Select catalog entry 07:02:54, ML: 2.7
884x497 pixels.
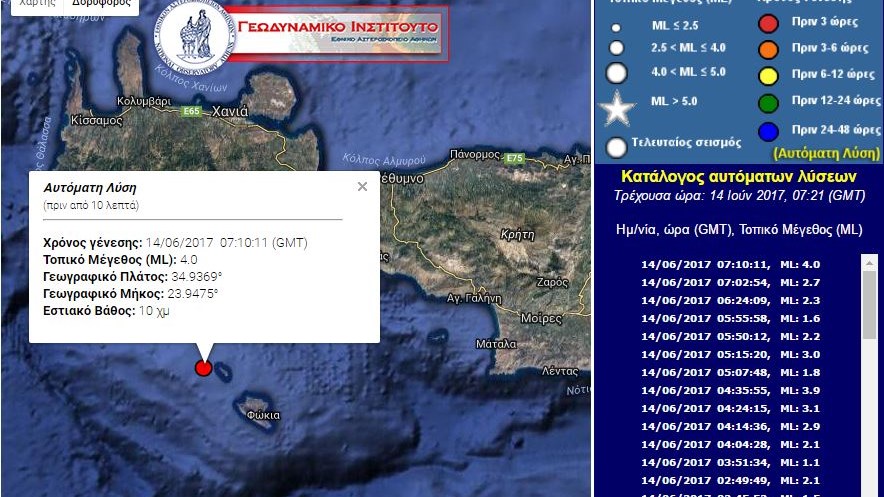pyautogui.click(x=731, y=282)
